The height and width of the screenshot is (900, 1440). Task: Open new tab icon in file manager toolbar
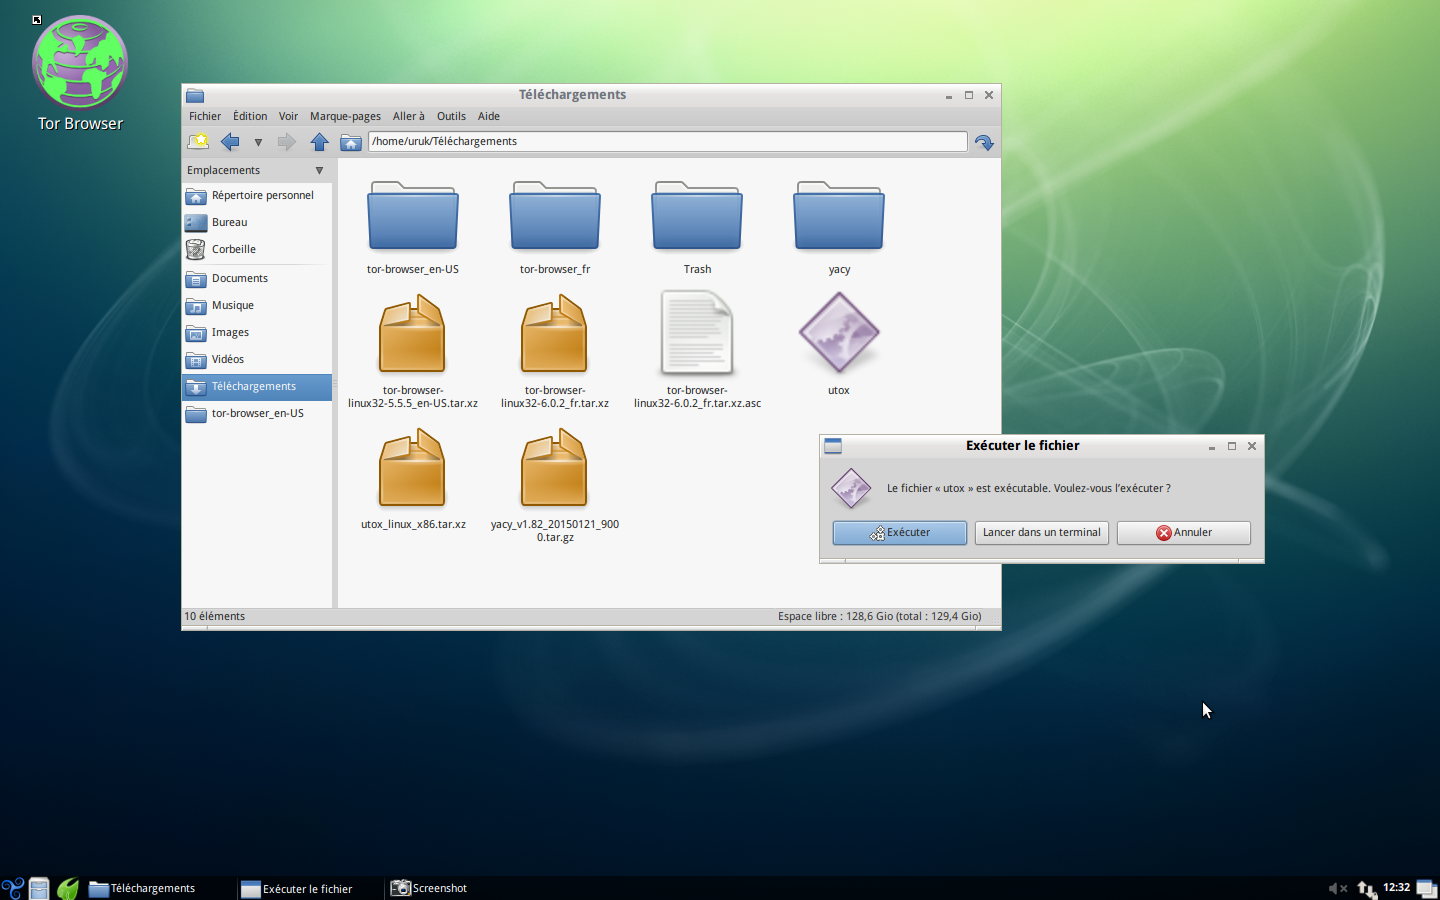pos(198,142)
